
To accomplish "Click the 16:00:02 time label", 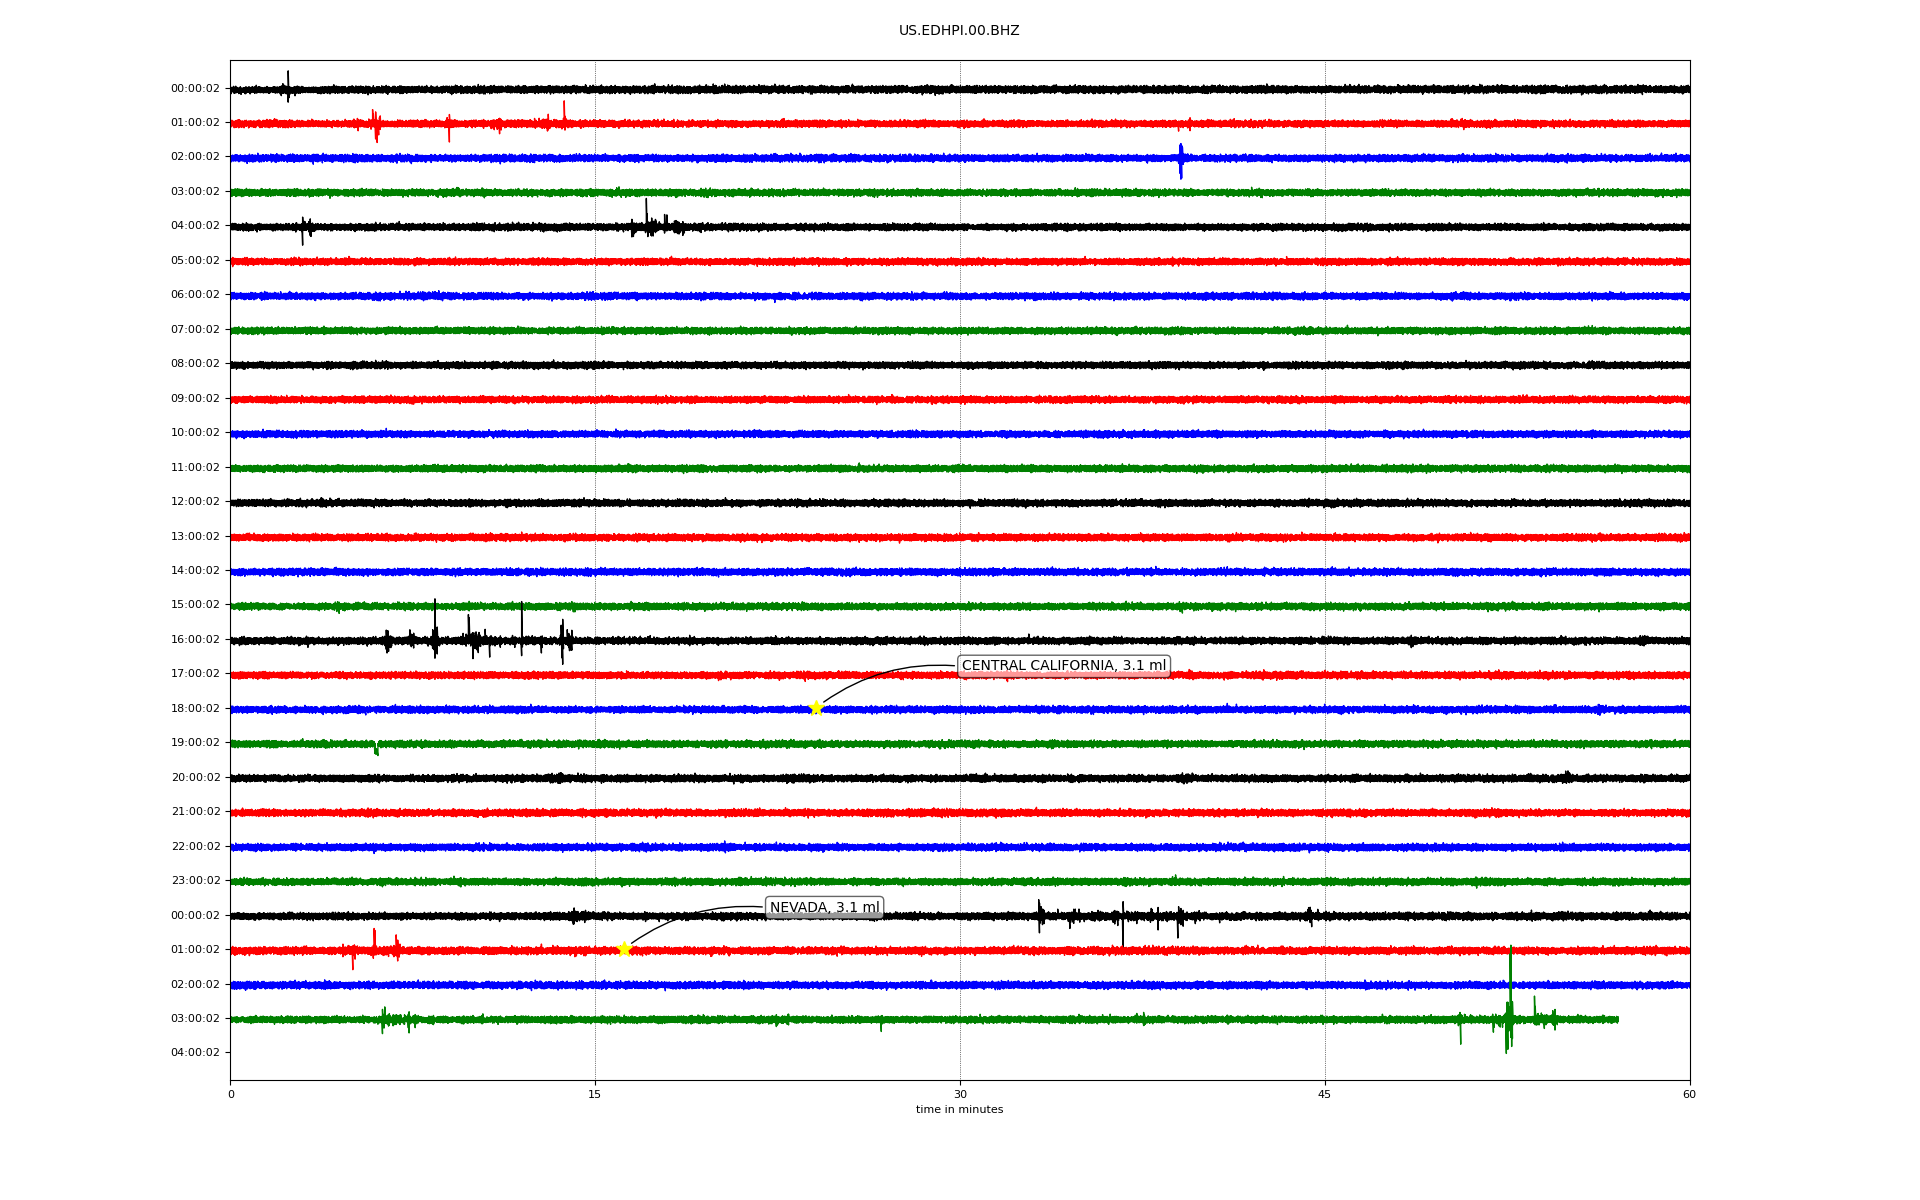I will (195, 640).
